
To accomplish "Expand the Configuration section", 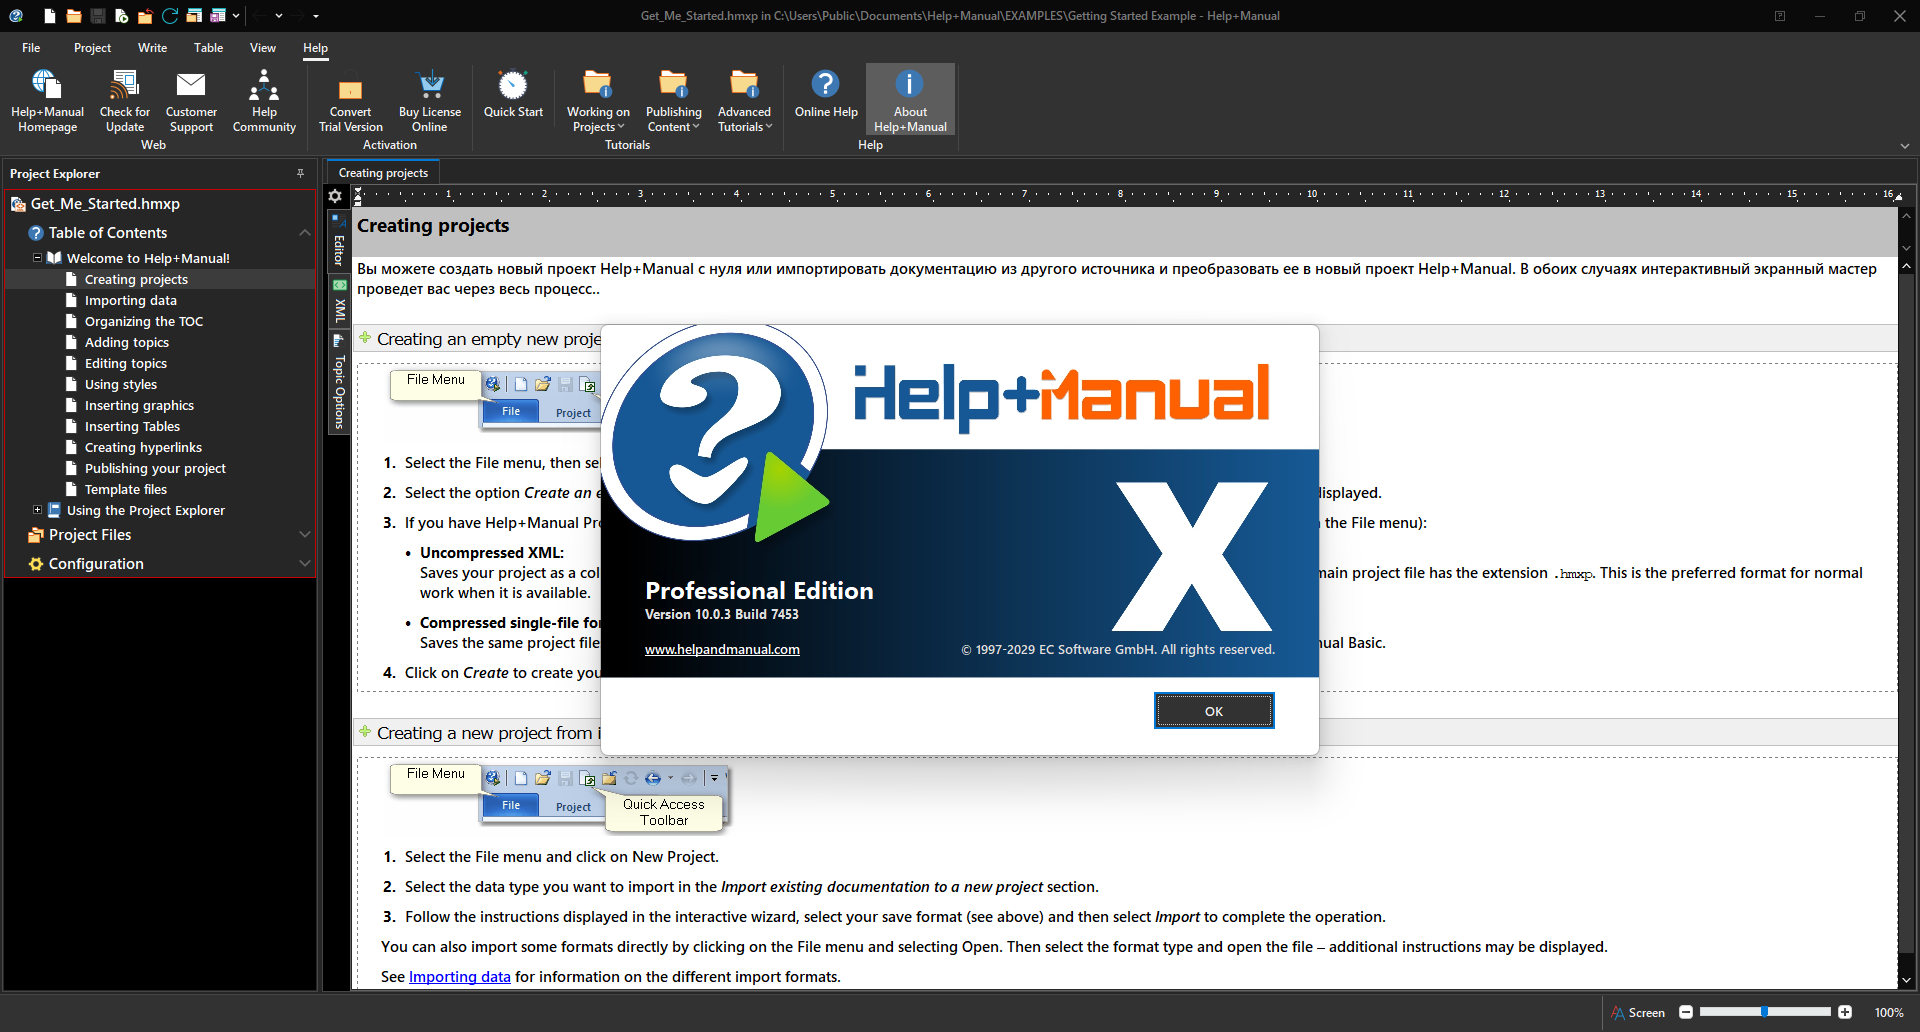I will pos(304,564).
